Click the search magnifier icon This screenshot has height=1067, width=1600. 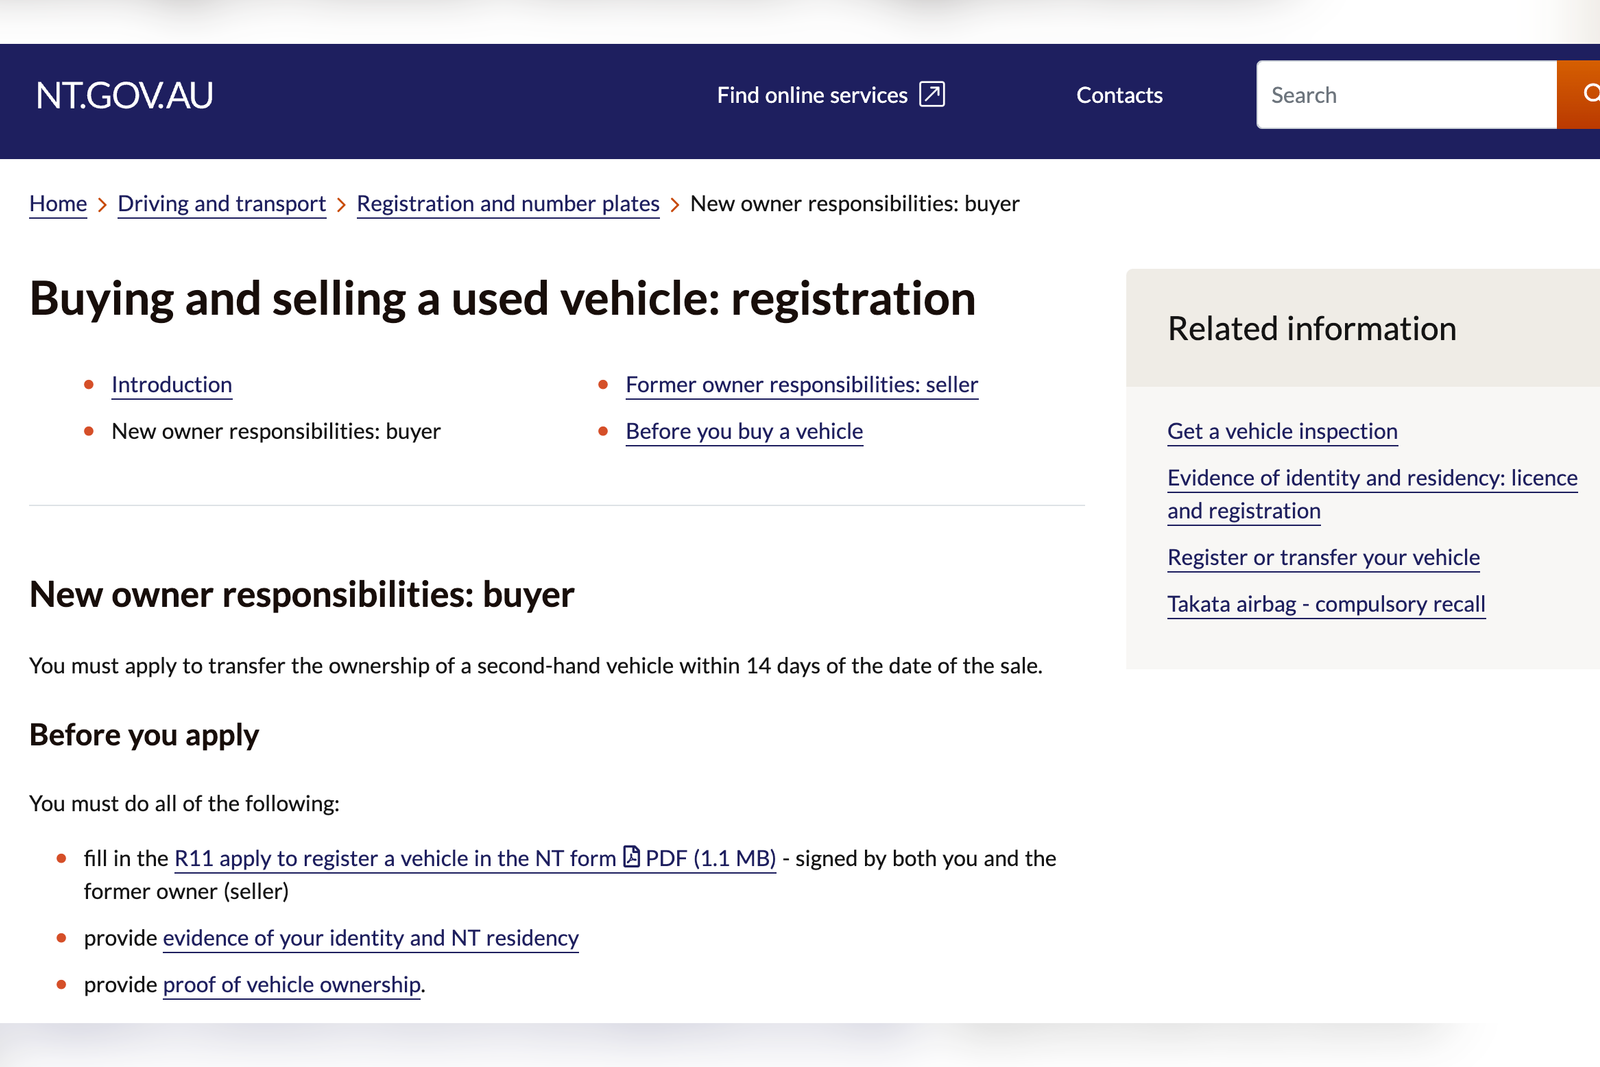(x=1592, y=94)
